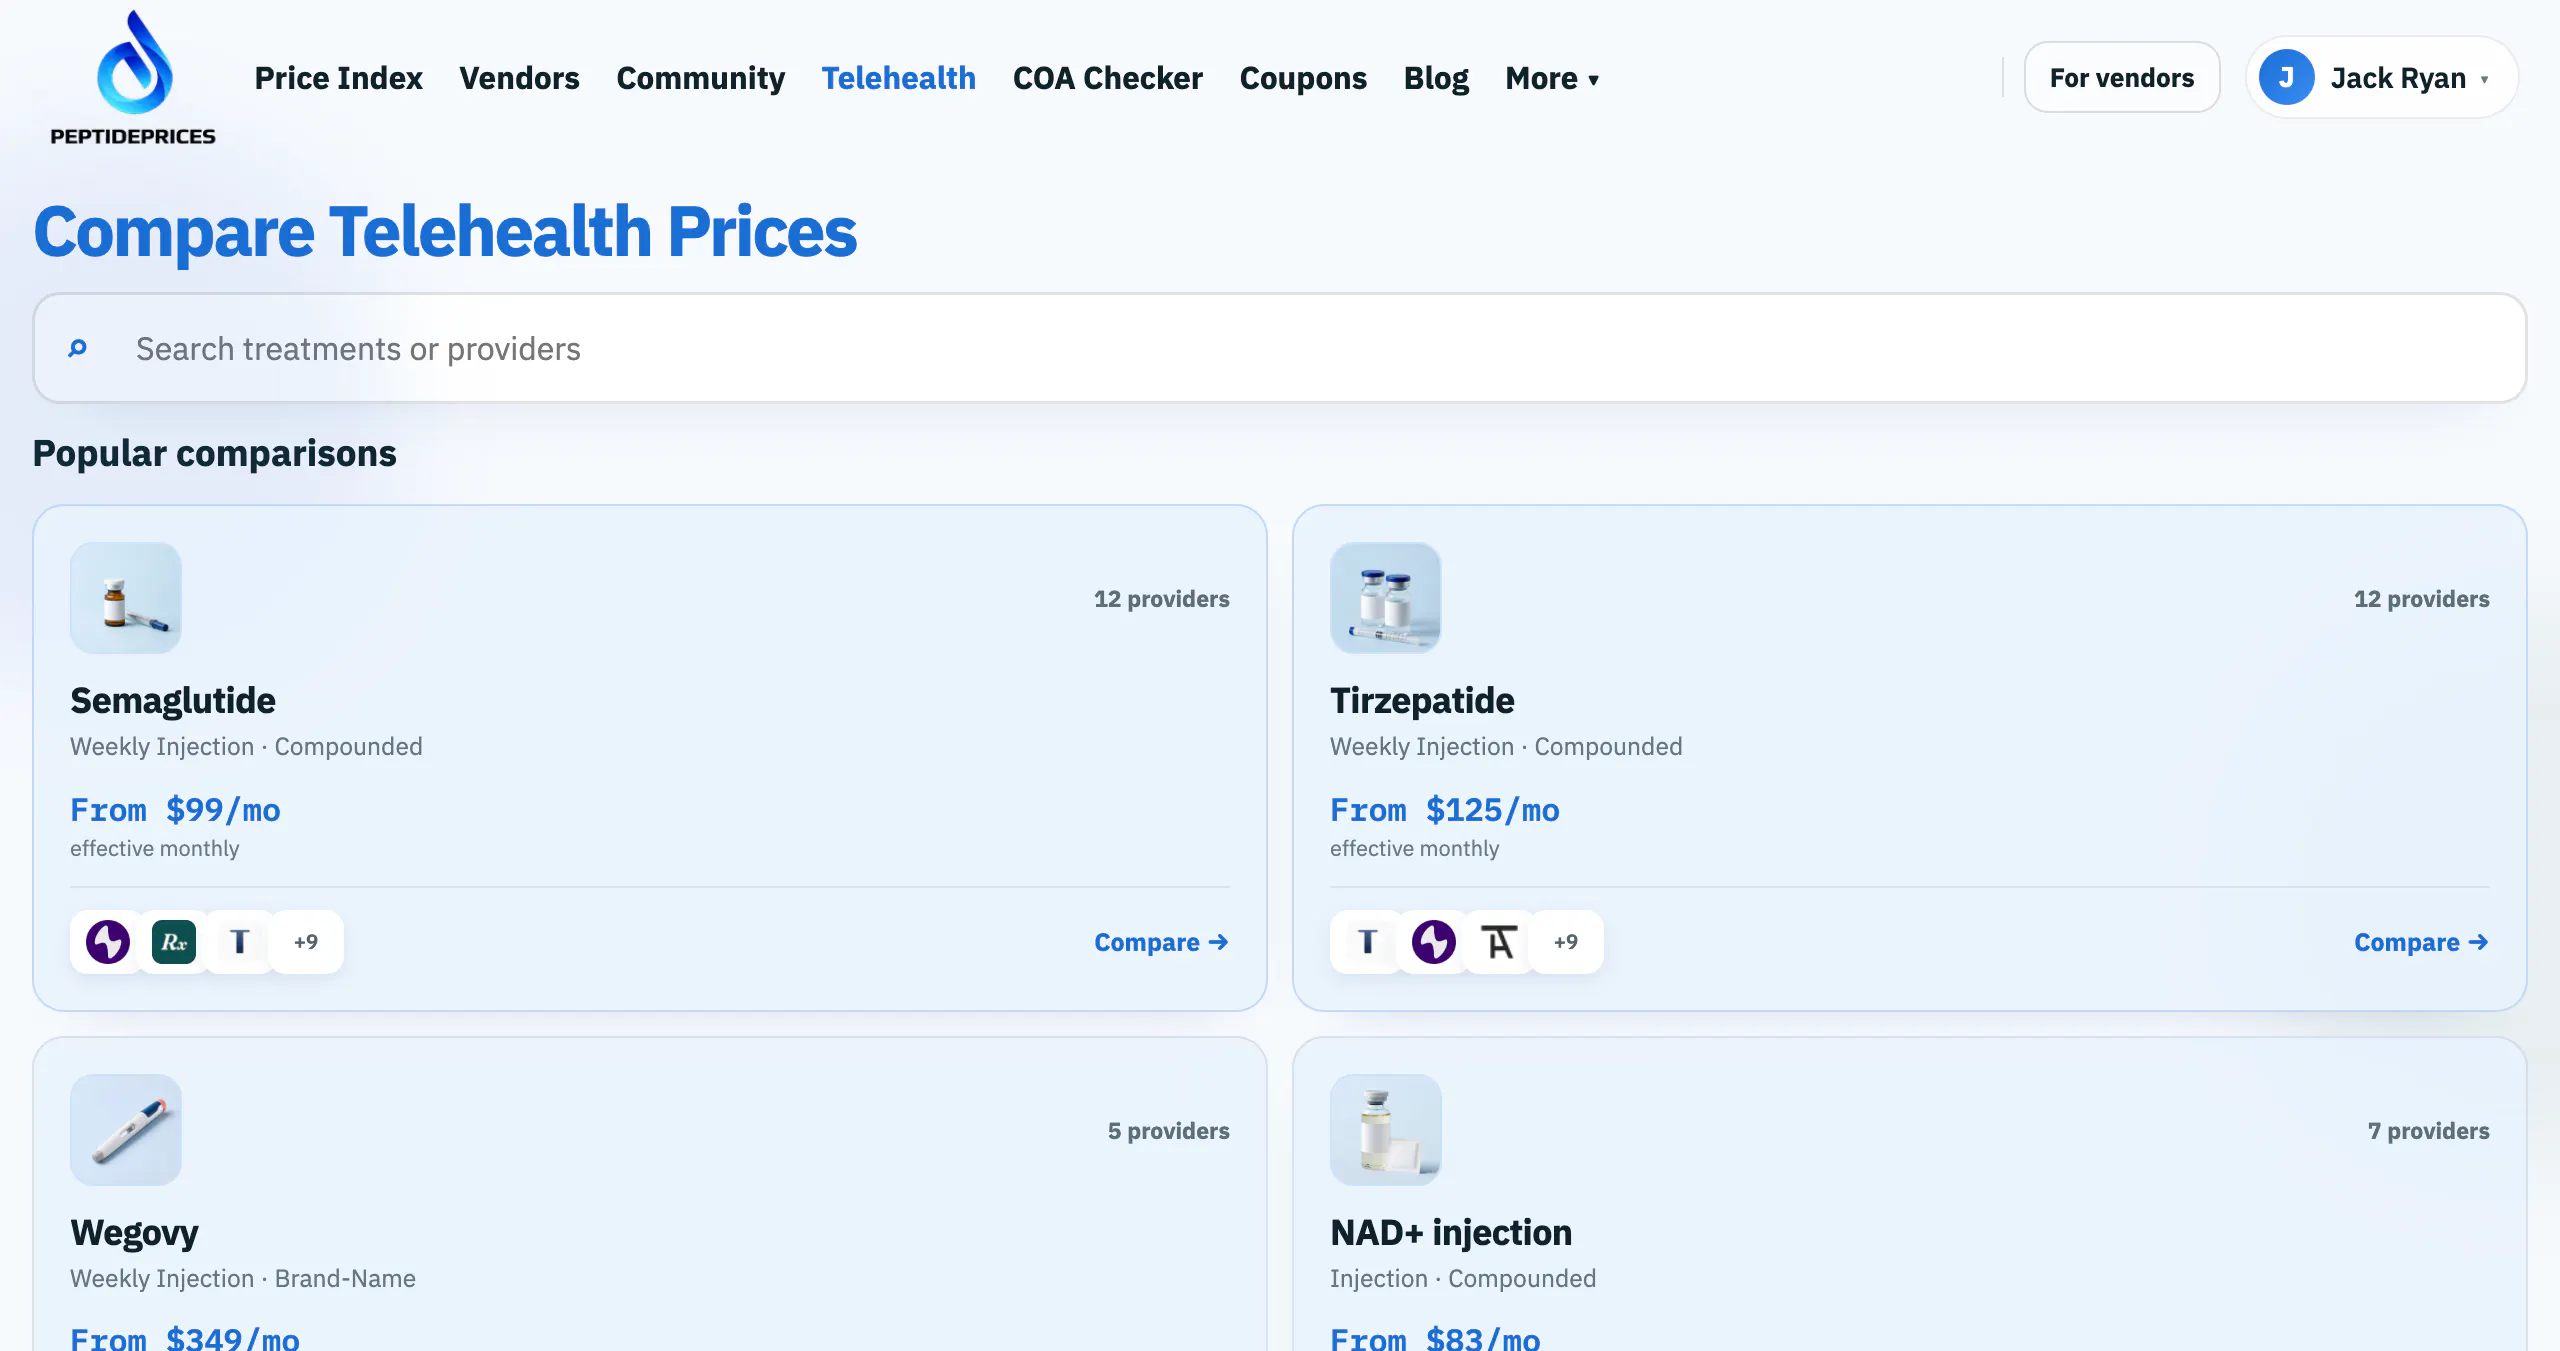Click the Wegovy card title
Viewport: 2560px width, 1351px height.
134,1232
